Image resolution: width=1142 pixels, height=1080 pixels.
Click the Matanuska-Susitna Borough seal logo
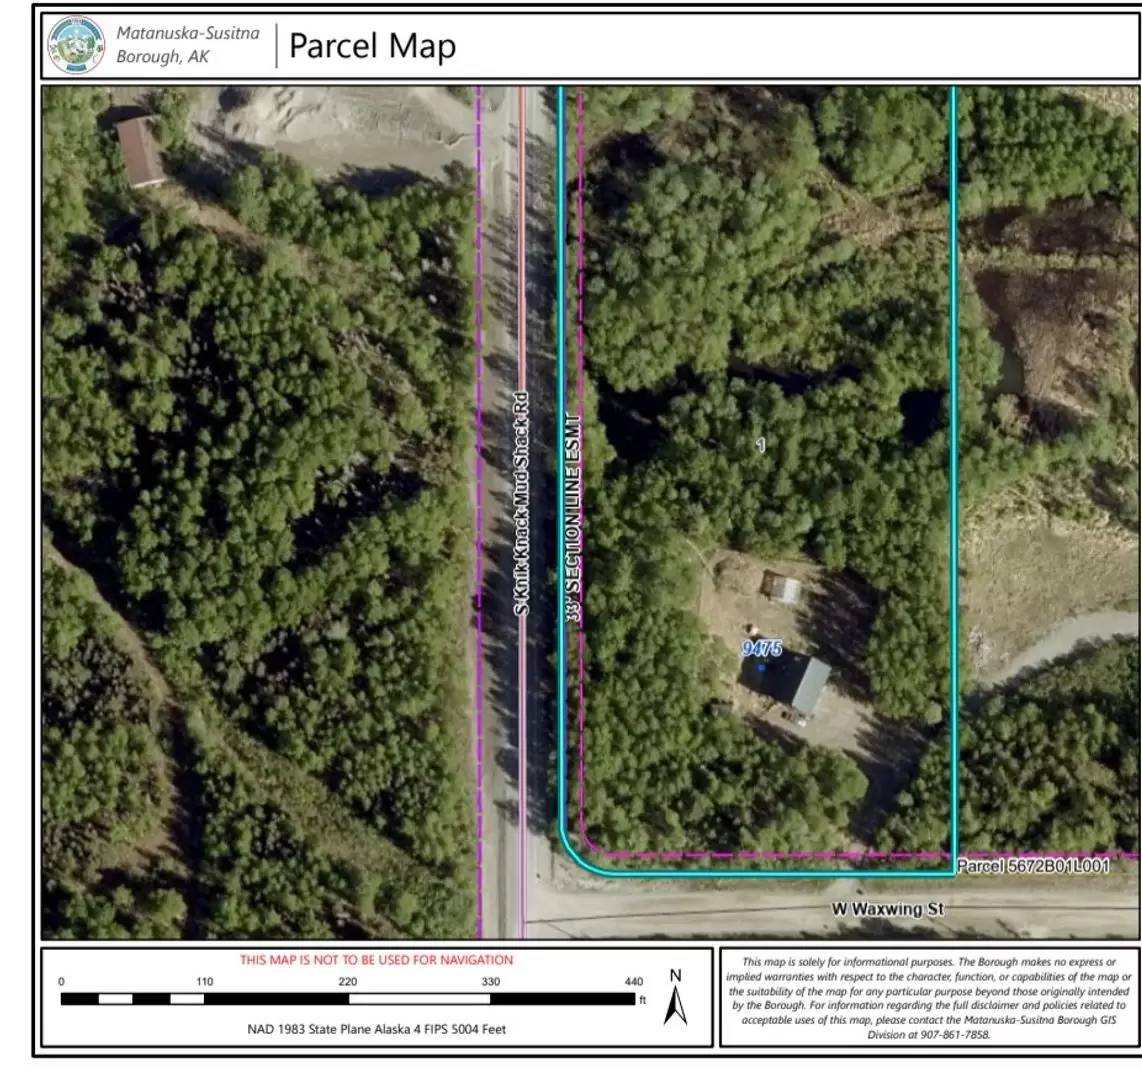pos(77,46)
